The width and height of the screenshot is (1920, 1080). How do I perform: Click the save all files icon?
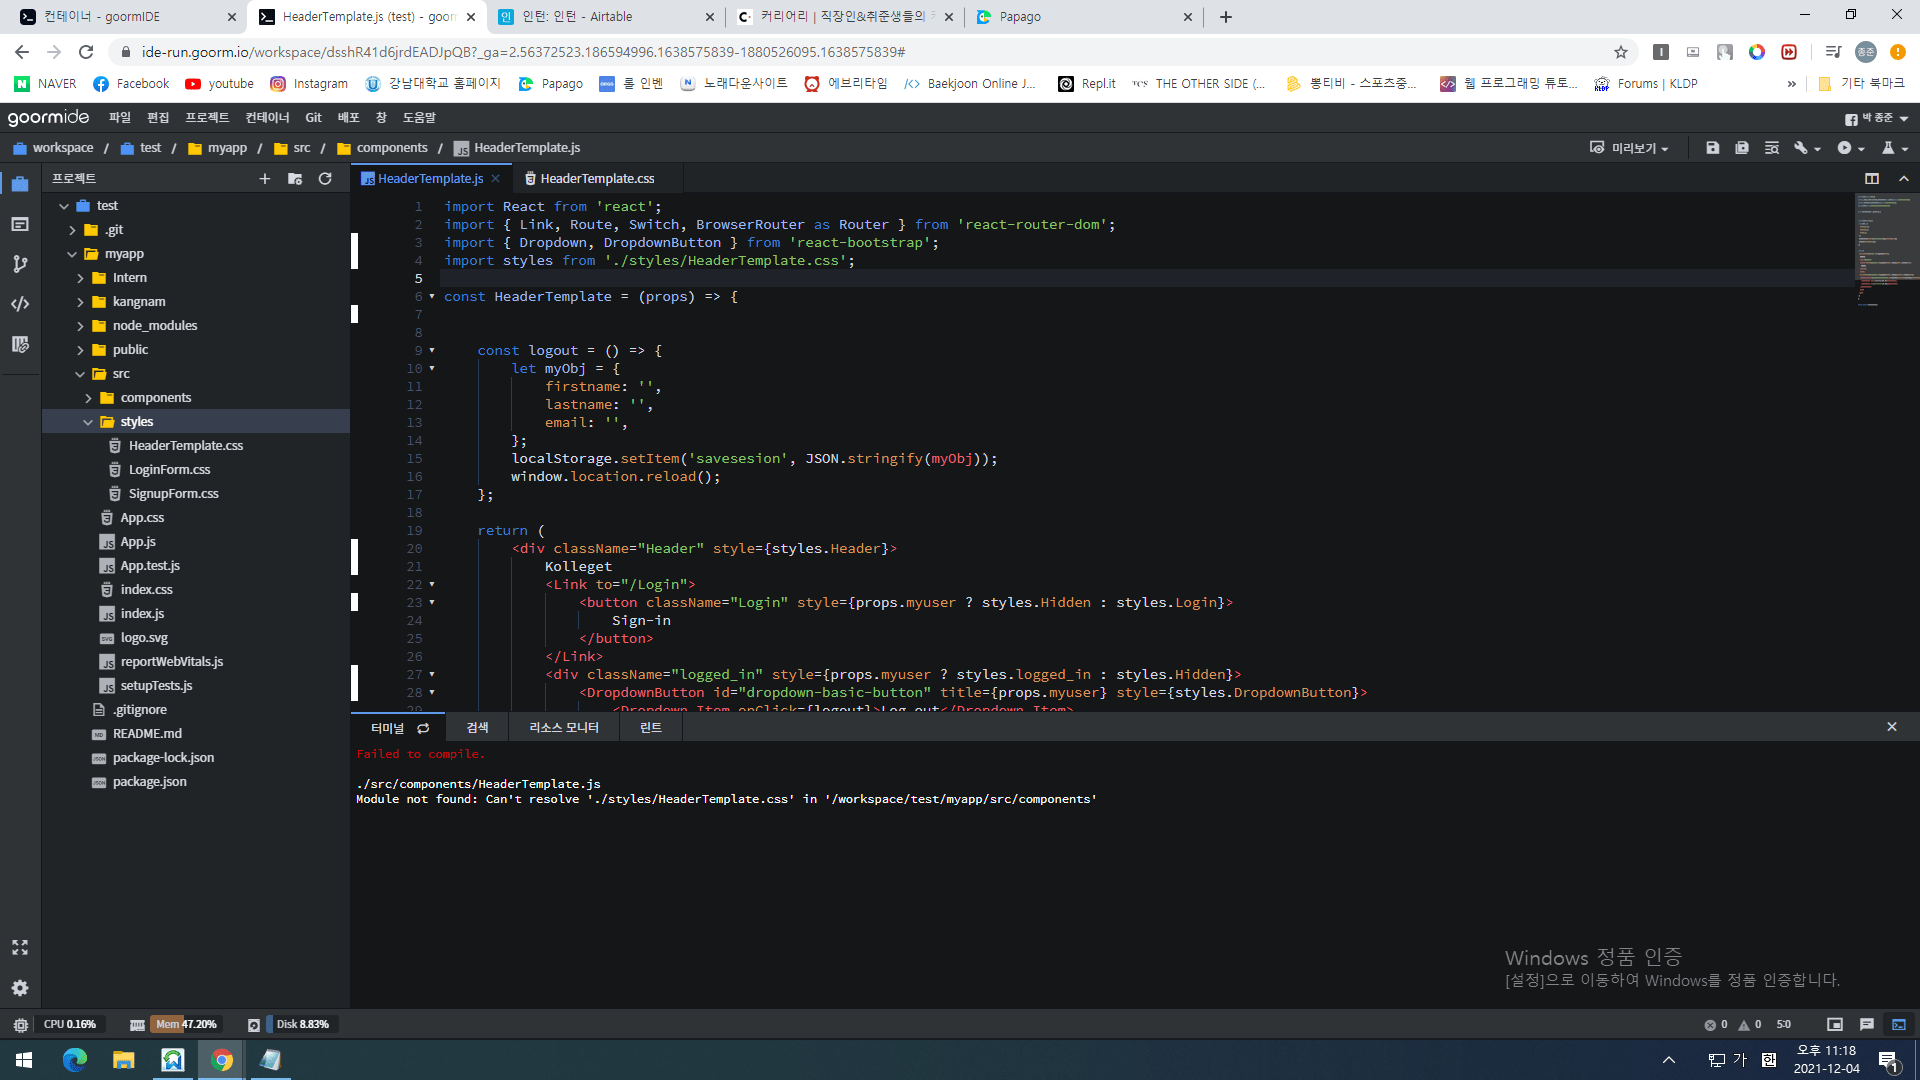(1741, 148)
